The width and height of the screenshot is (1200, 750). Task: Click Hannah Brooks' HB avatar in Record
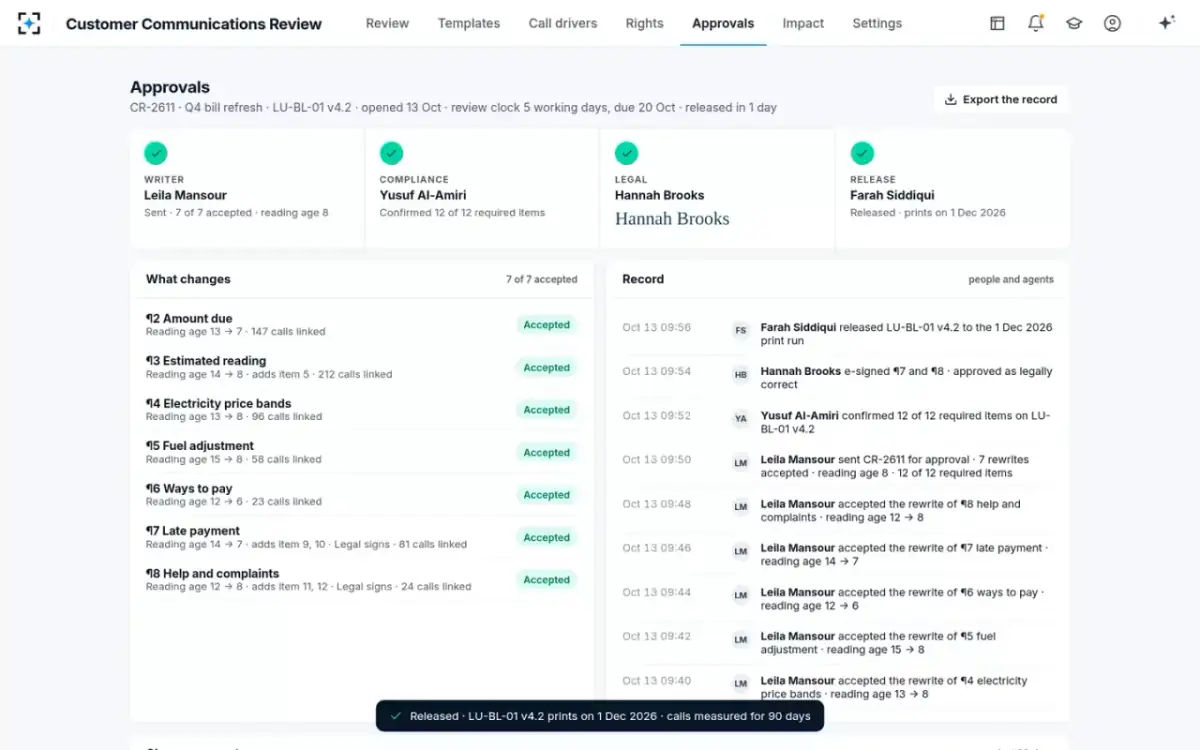(741, 375)
